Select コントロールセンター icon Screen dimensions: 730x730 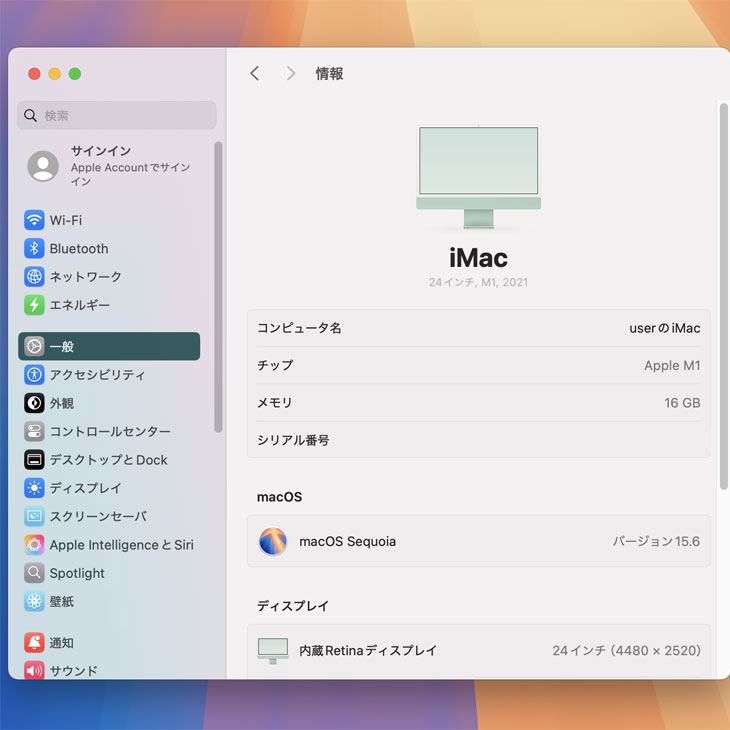click(x=34, y=432)
